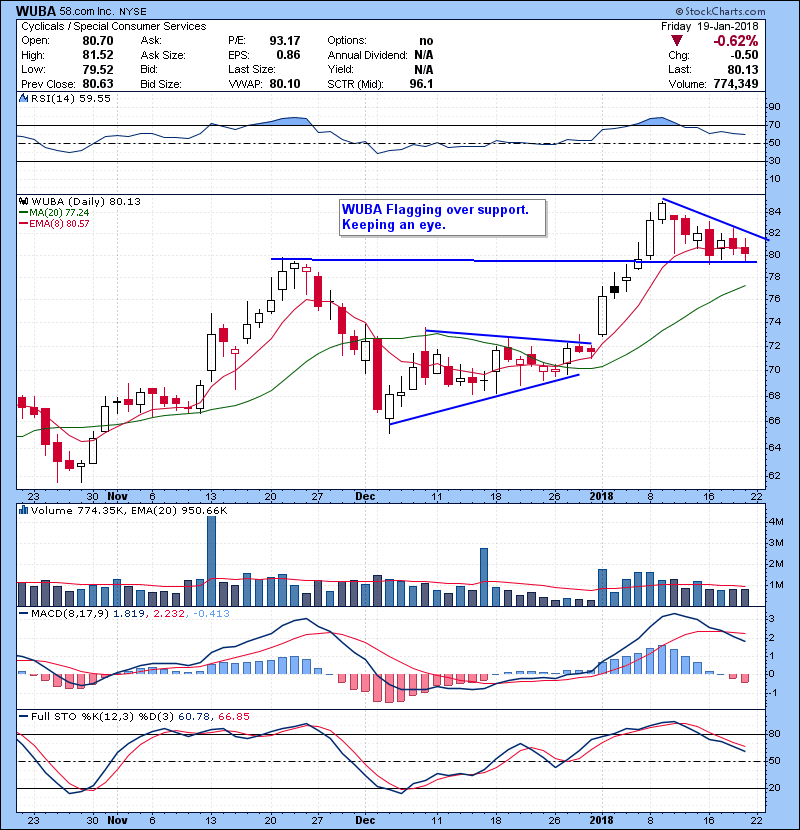800x830 pixels.
Task: Click the Last value 80.13
Action: (x=743, y=69)
